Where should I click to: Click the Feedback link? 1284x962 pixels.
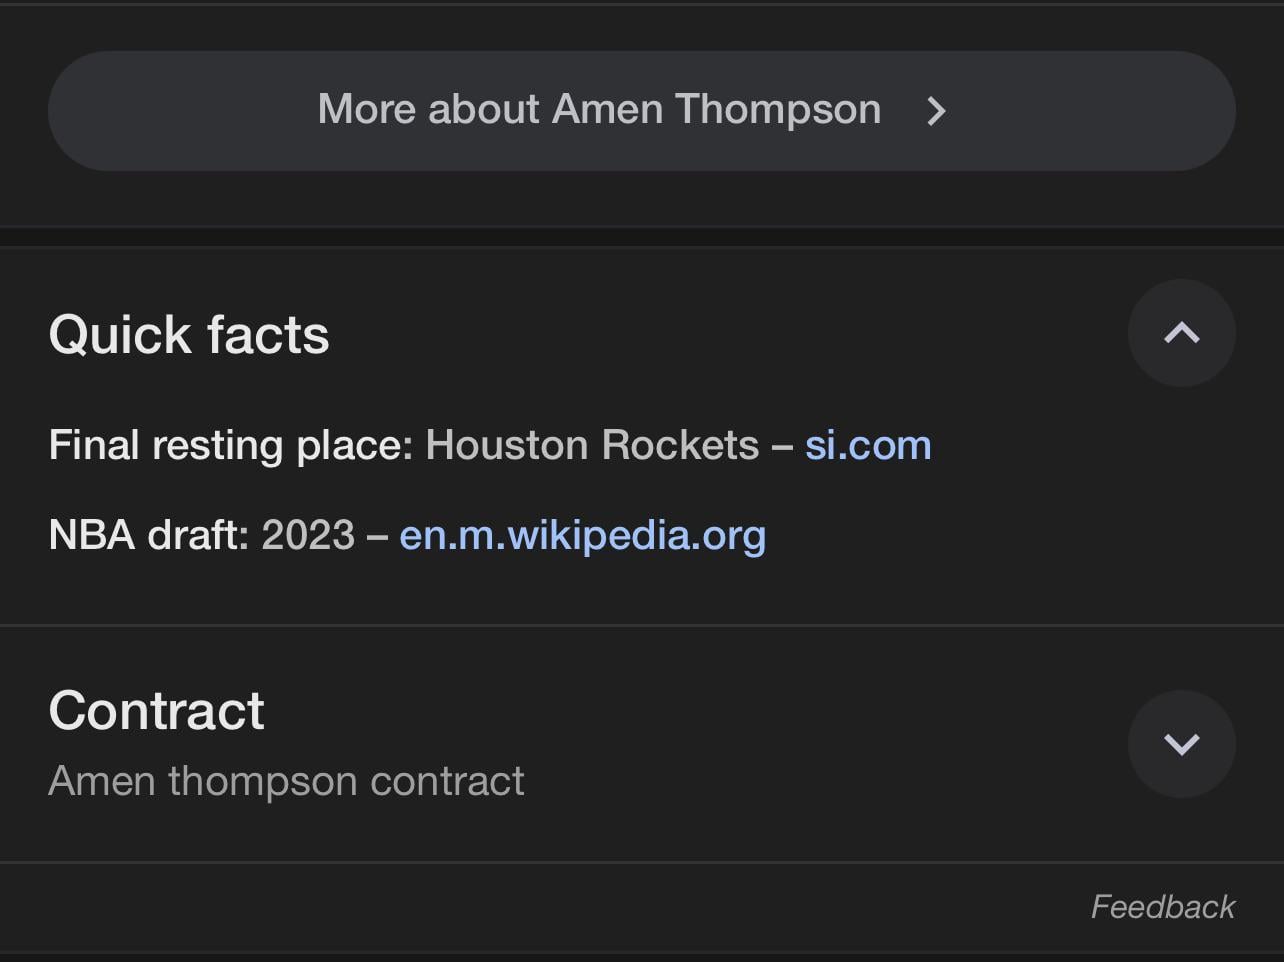click(x=1162, y=907)
